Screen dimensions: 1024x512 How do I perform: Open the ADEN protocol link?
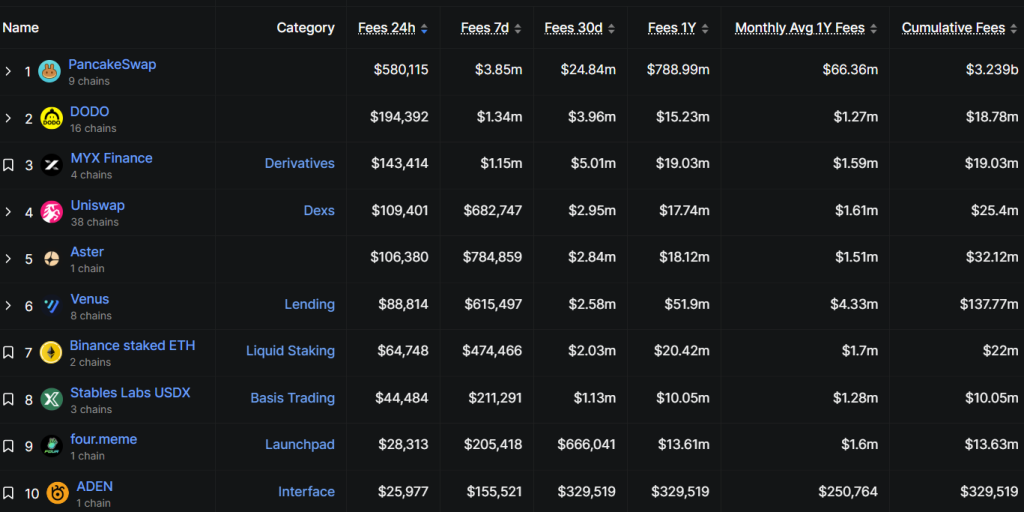[95, 487]
